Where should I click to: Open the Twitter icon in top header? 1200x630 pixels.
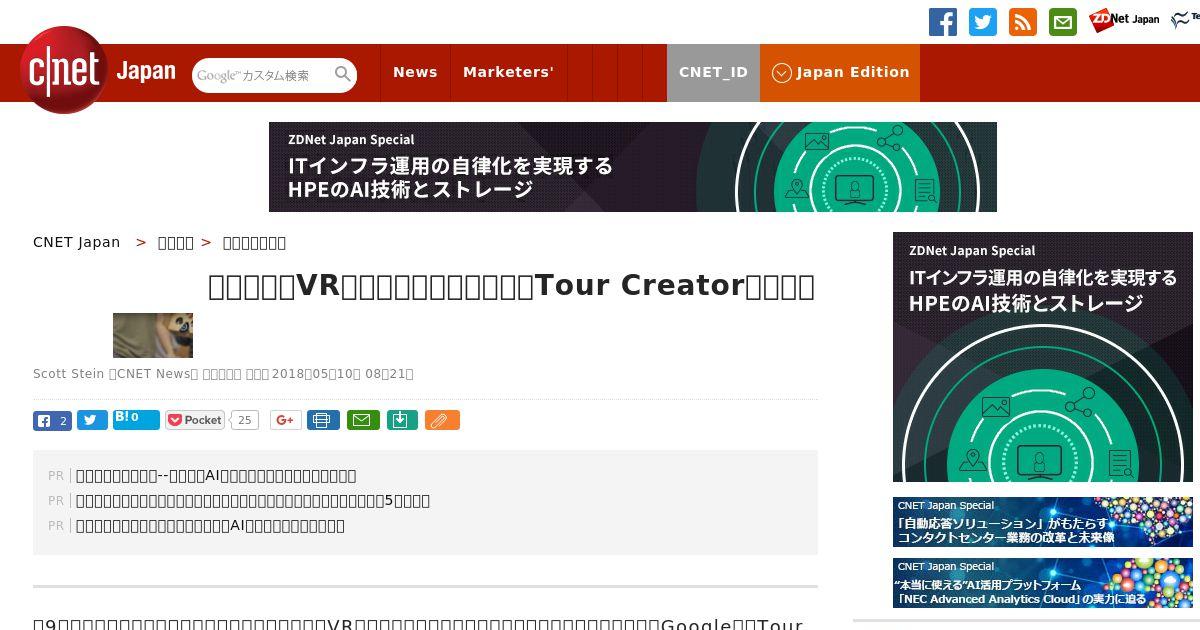pos(983,22)
